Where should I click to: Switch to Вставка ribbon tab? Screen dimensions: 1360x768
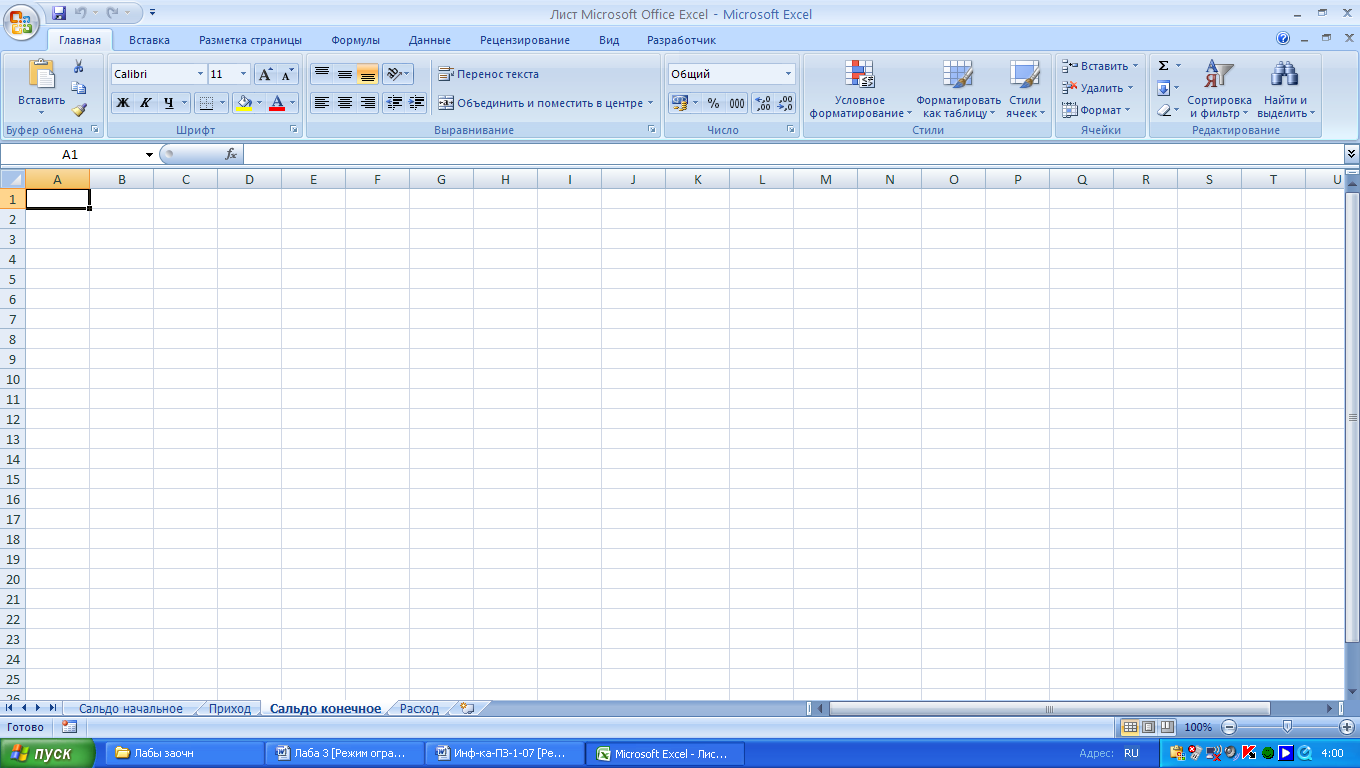click(x=149, y=41)
